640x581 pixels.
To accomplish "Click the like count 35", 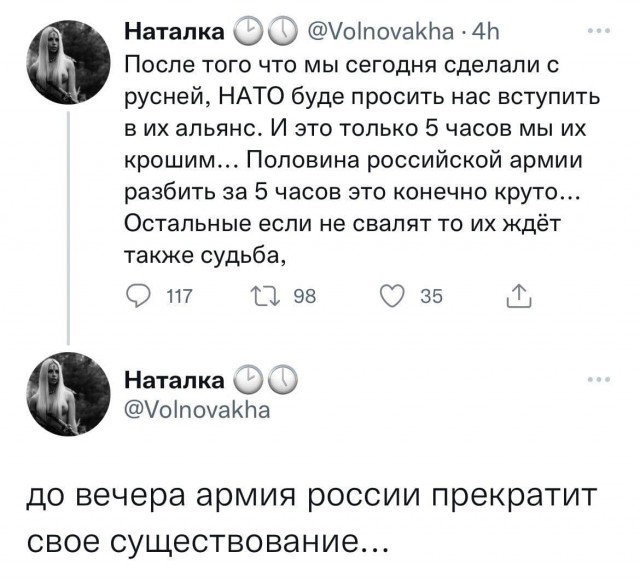I will (430, 295).
